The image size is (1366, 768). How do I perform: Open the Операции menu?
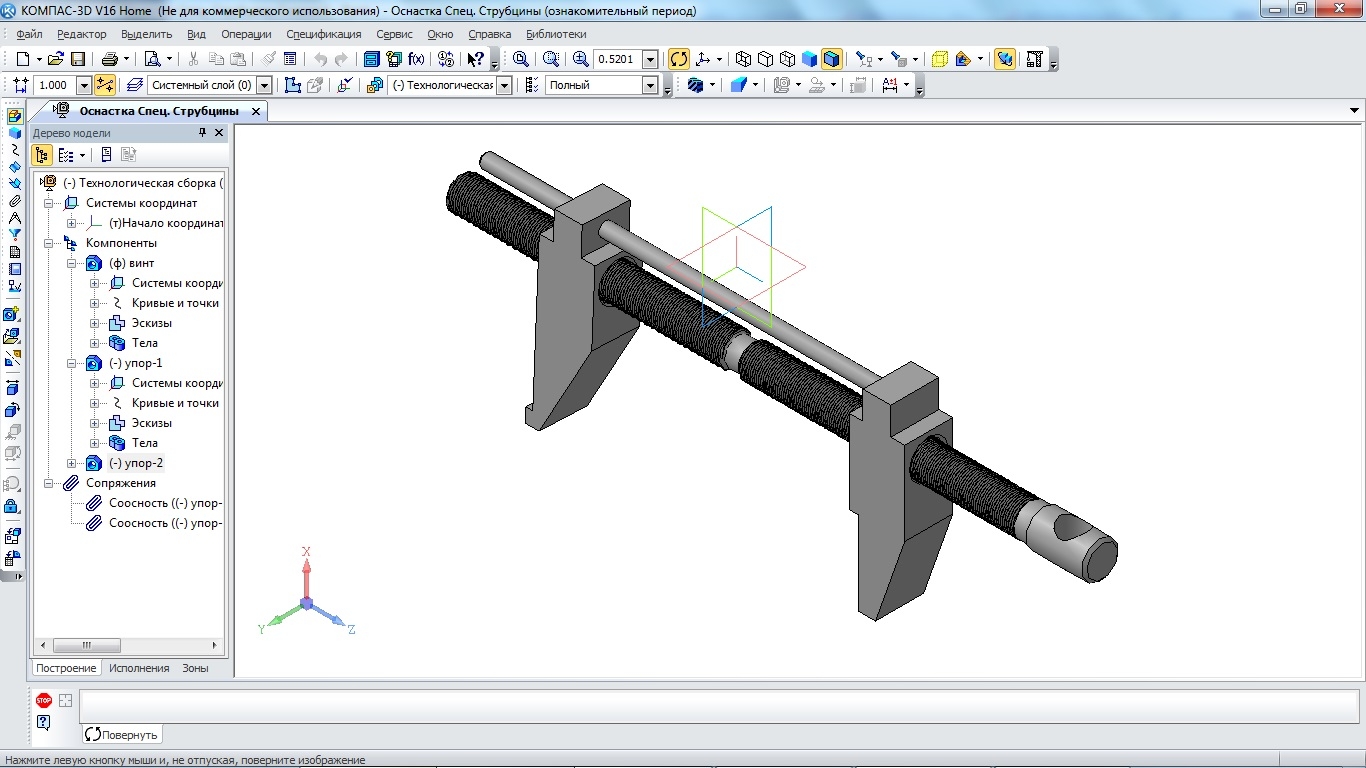pyautogui.click(x=246, y=34)
